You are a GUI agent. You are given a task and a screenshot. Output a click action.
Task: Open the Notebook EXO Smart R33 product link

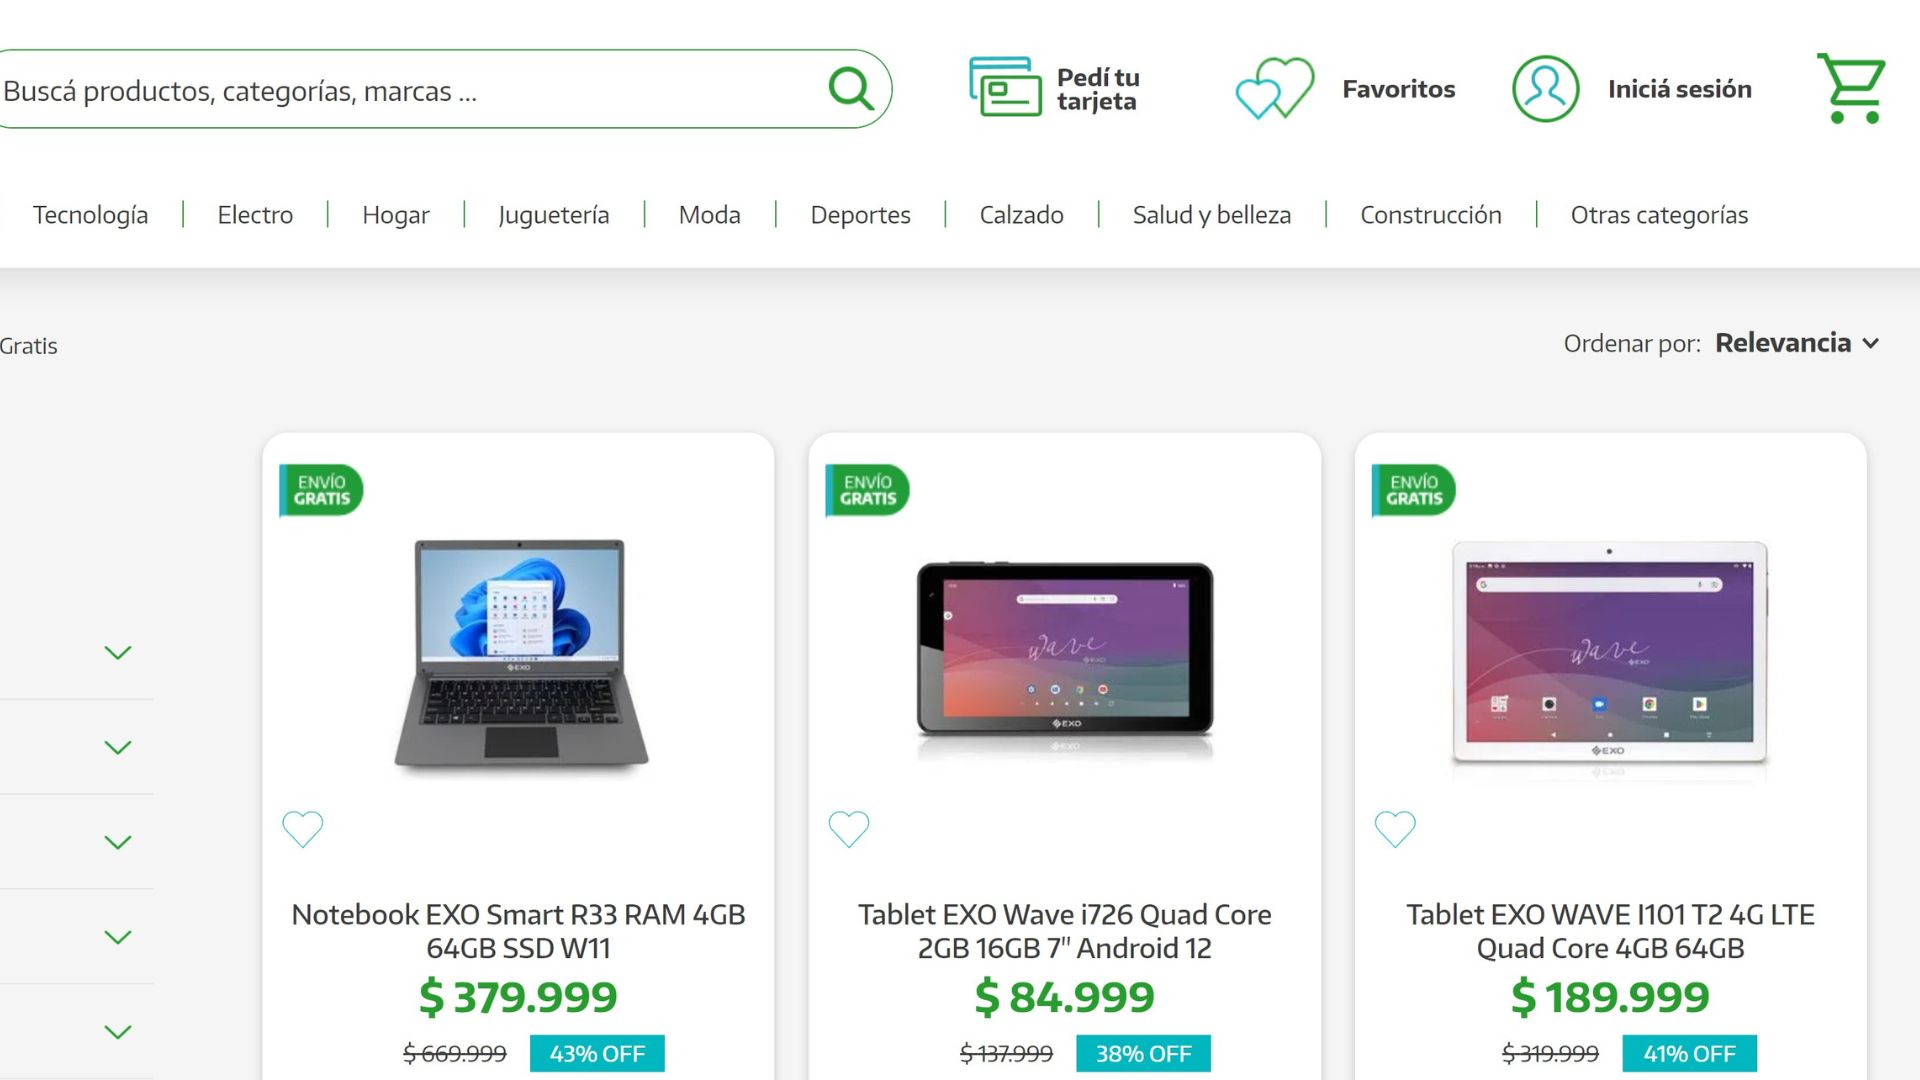click(x=517, y=930)
